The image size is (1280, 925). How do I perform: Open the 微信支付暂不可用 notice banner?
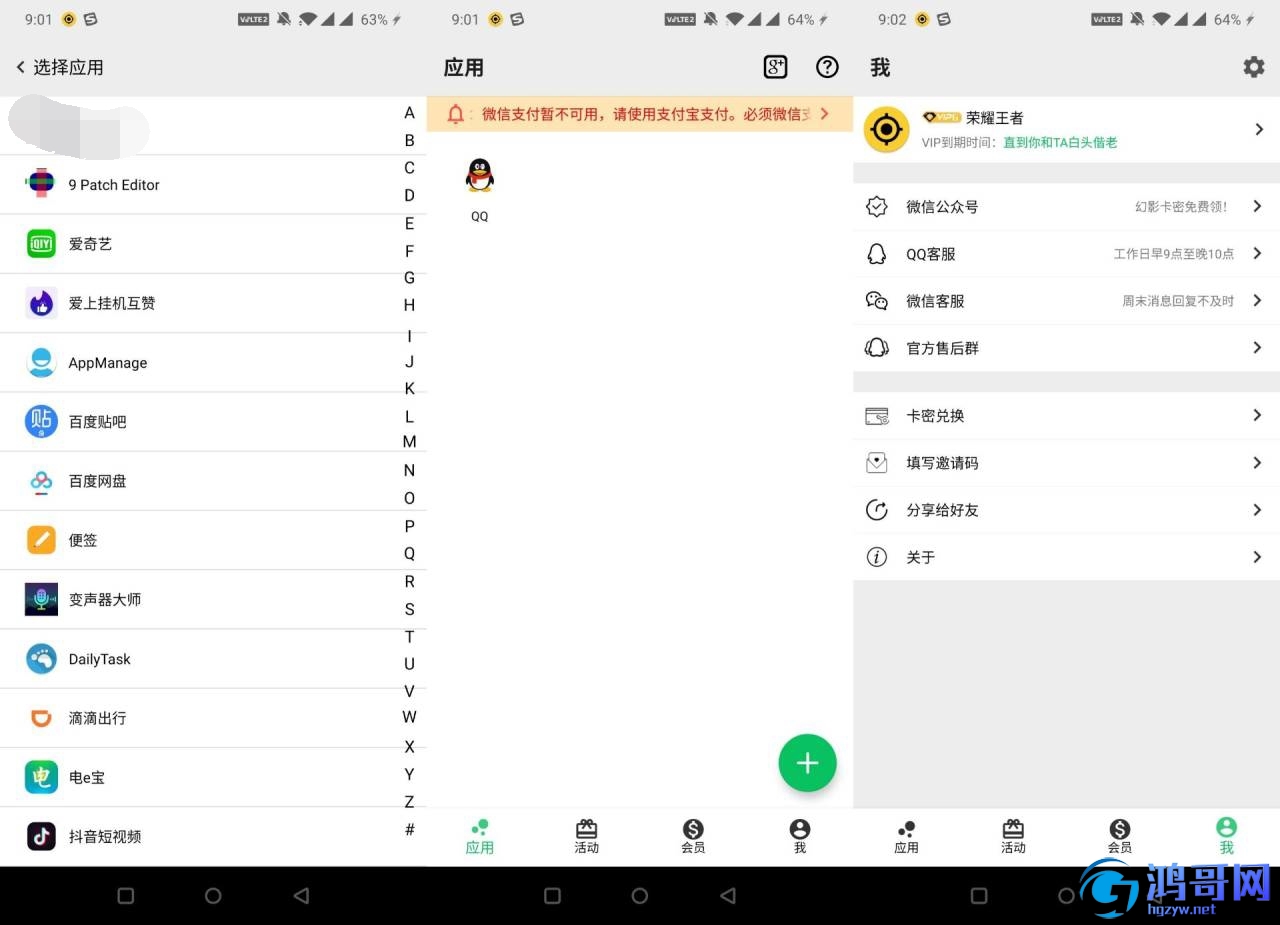coord(640,114)
